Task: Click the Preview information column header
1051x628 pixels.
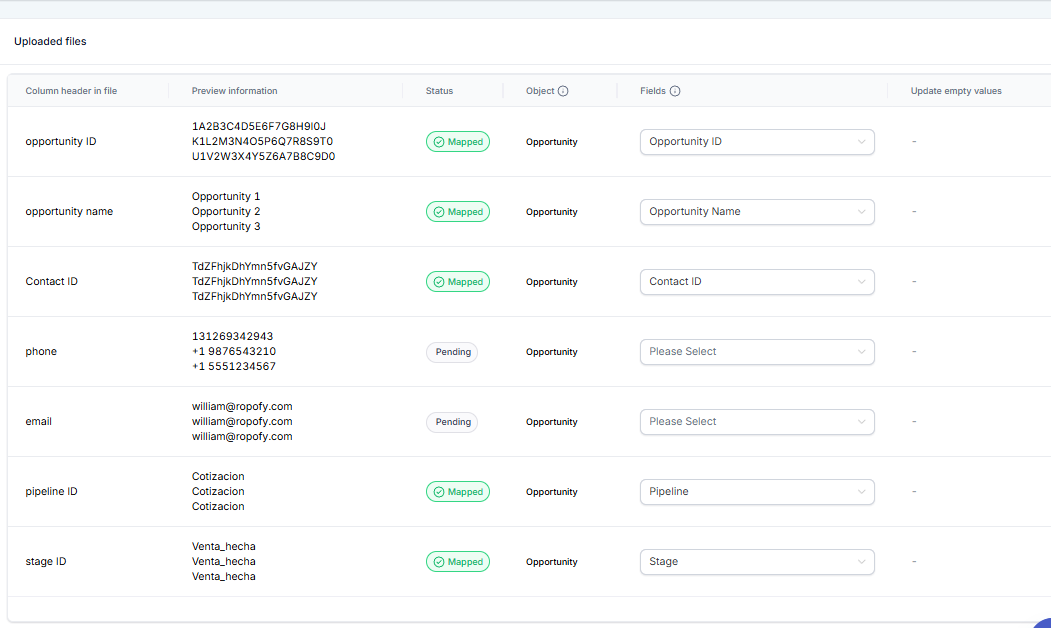Action: (234, 91)
